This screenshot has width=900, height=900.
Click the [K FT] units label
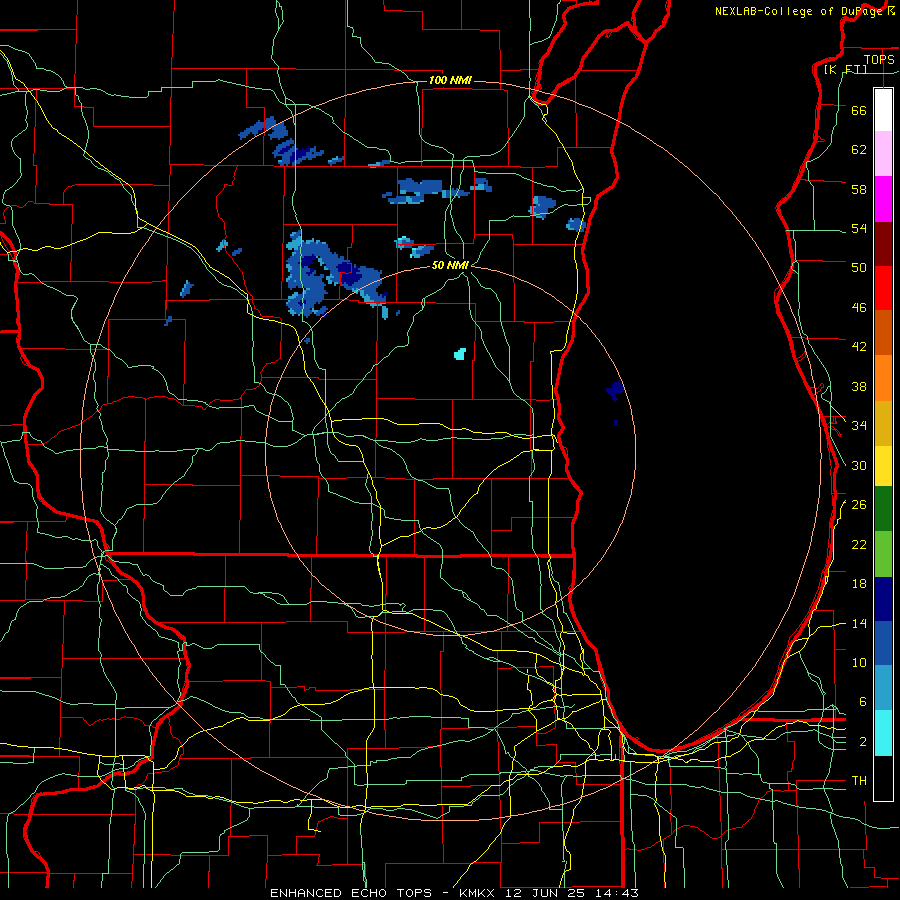coord(845,69)
